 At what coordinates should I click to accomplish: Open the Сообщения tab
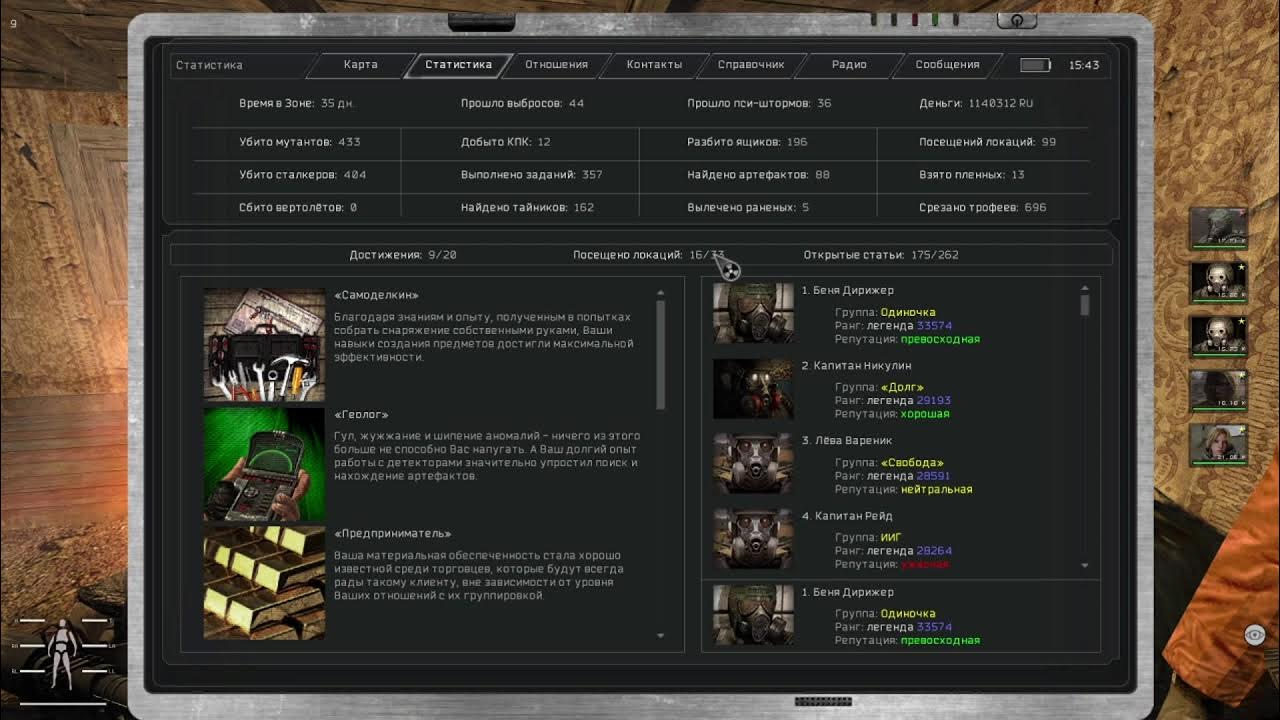click(x=947, y=65)
